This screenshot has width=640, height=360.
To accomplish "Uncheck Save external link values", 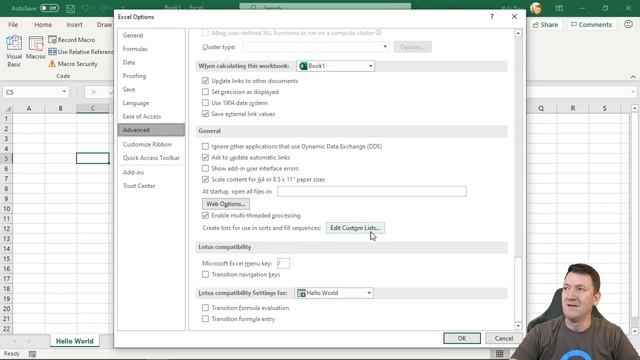I will (x=205, y=114).
